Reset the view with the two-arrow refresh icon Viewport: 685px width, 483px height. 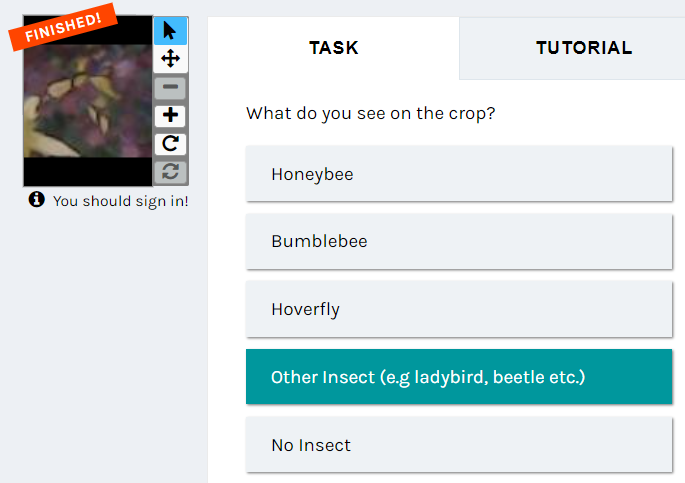pos(170,172)
